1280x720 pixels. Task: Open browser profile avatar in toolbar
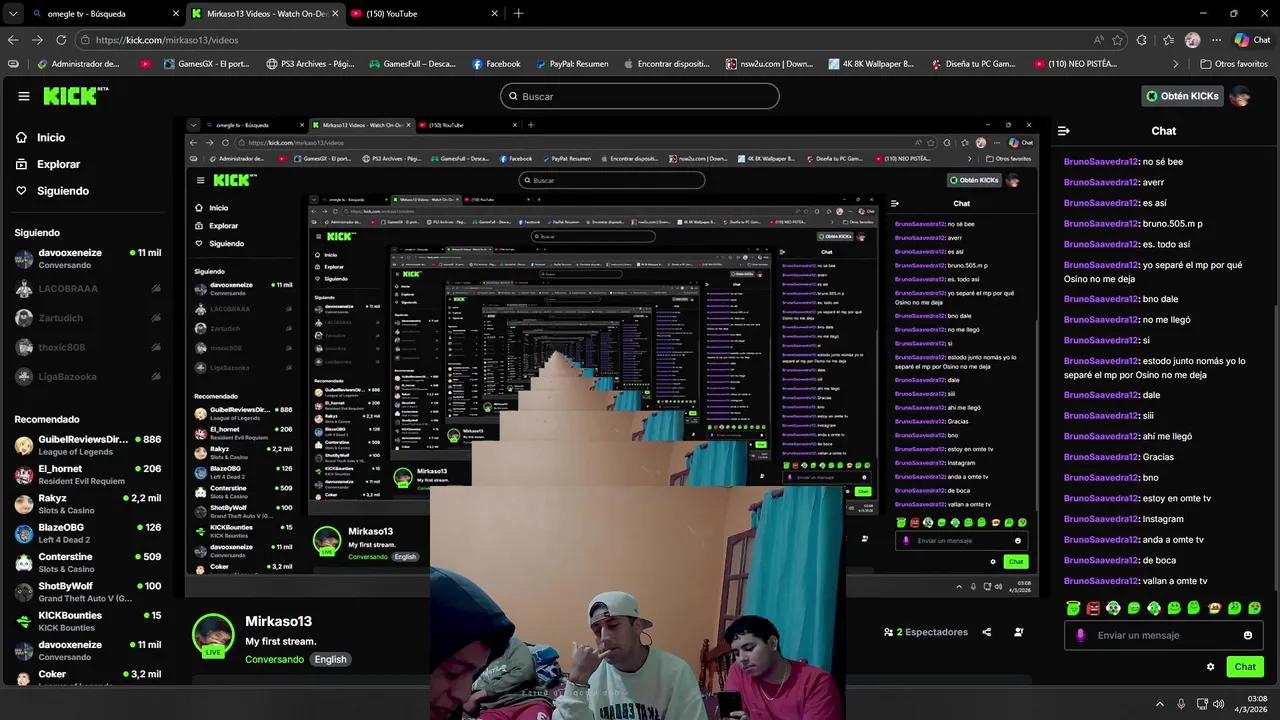[1192, 40]
